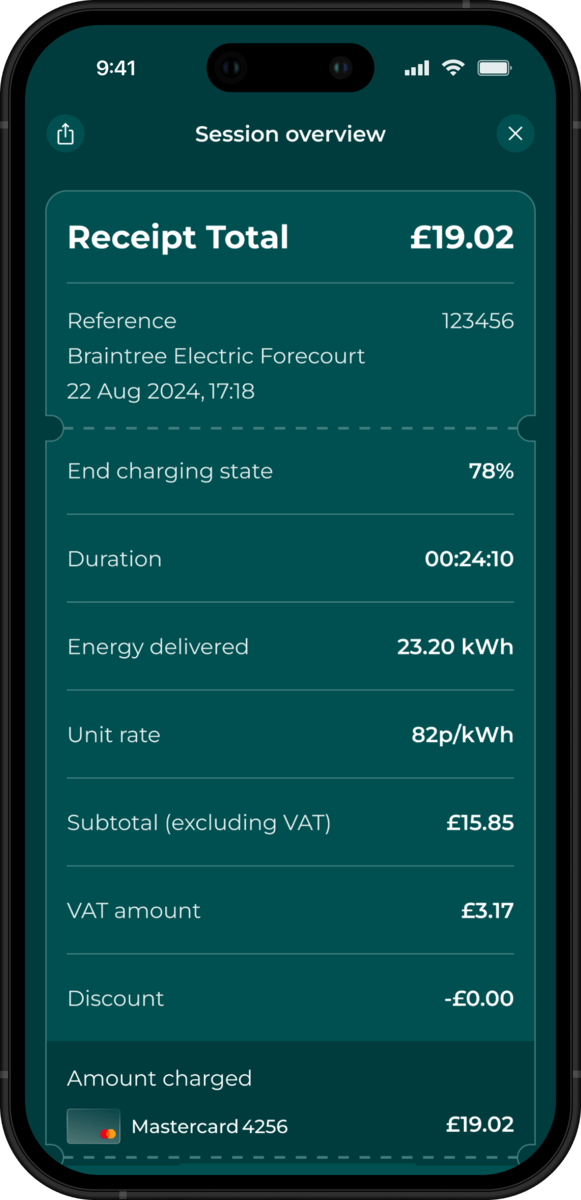The height and width of the screenshot is (1200, 581).
Task: Select the Subtotal (excluding VAT) row
Action: tap(290, 823)
